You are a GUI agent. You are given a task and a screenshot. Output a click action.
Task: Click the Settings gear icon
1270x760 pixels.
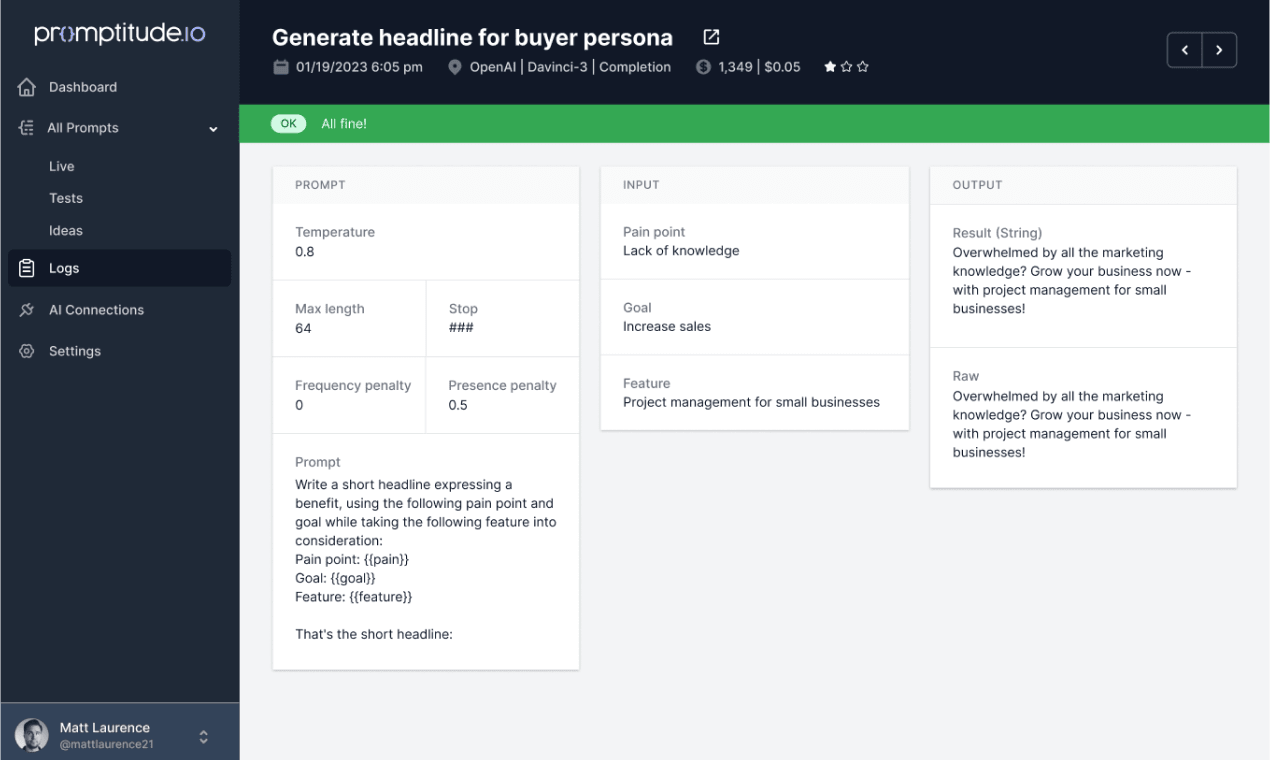(27, 351)
